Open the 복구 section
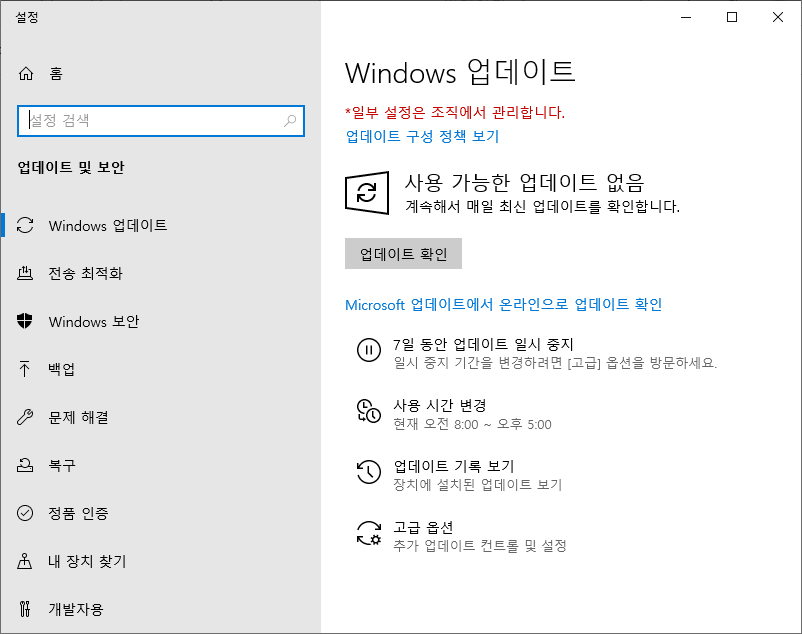 [61, 465]
